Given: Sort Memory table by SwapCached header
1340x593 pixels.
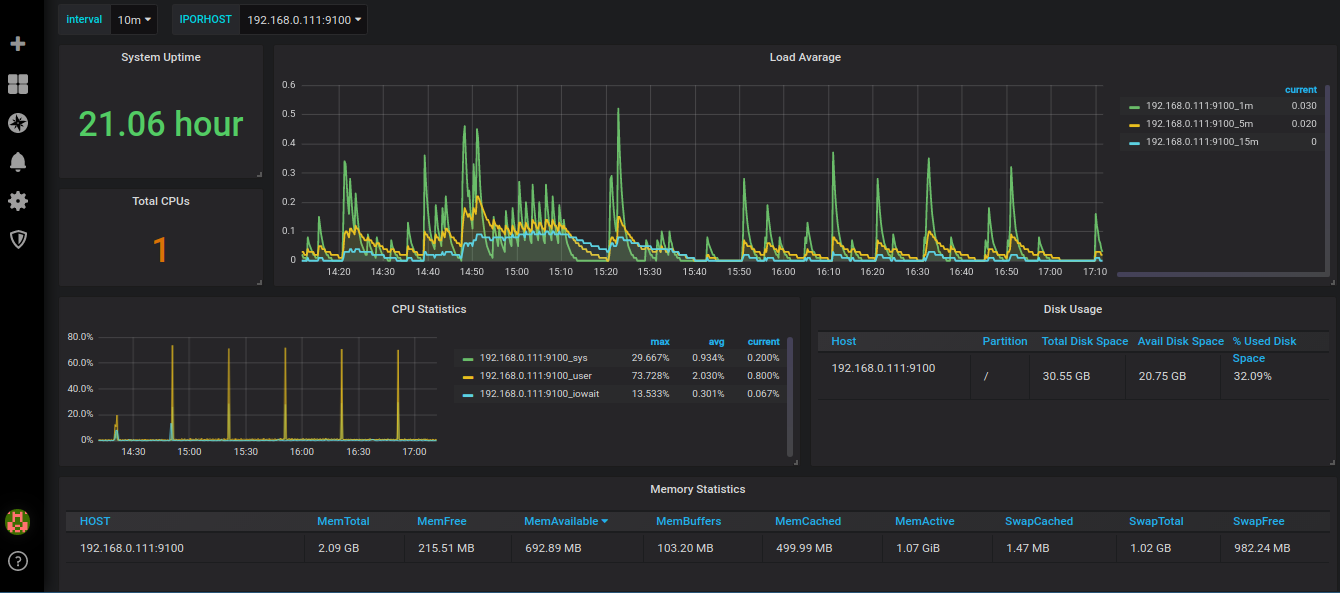Looking at the screenshot, I should [x=1039, y=521].
